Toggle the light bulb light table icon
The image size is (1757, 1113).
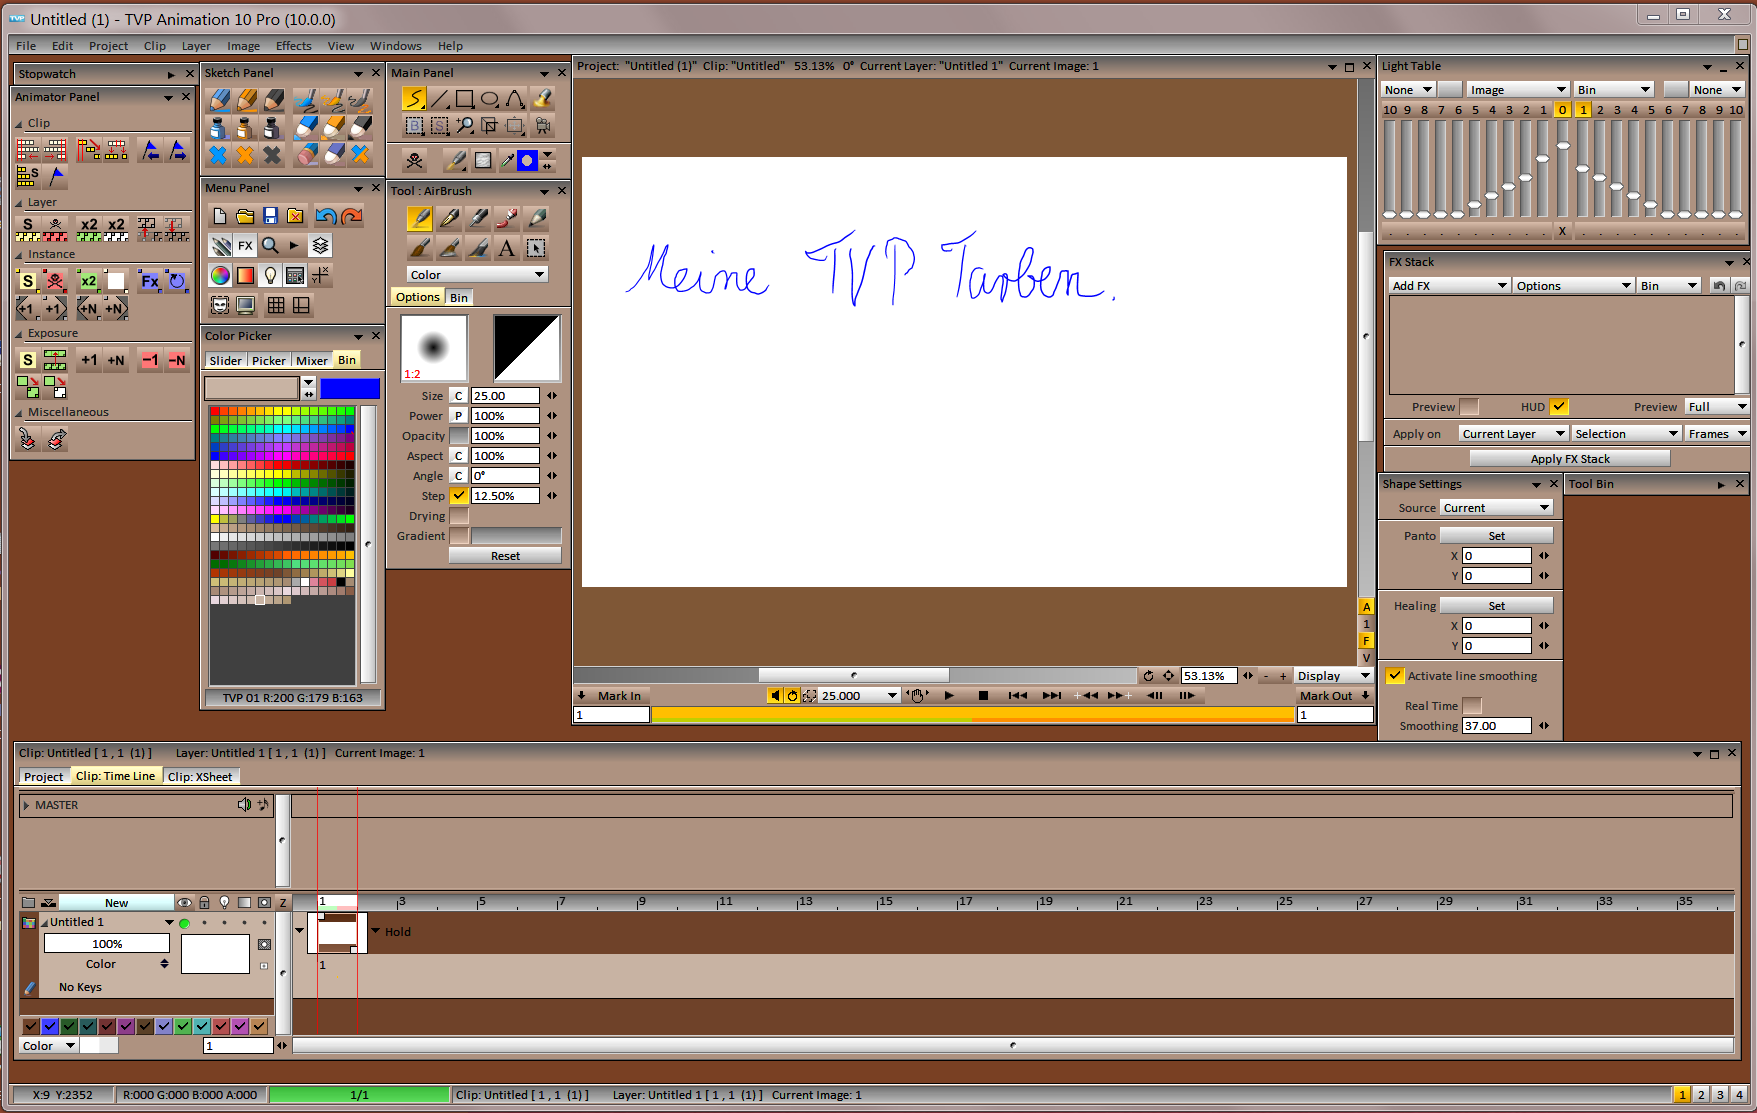(270, 275)
